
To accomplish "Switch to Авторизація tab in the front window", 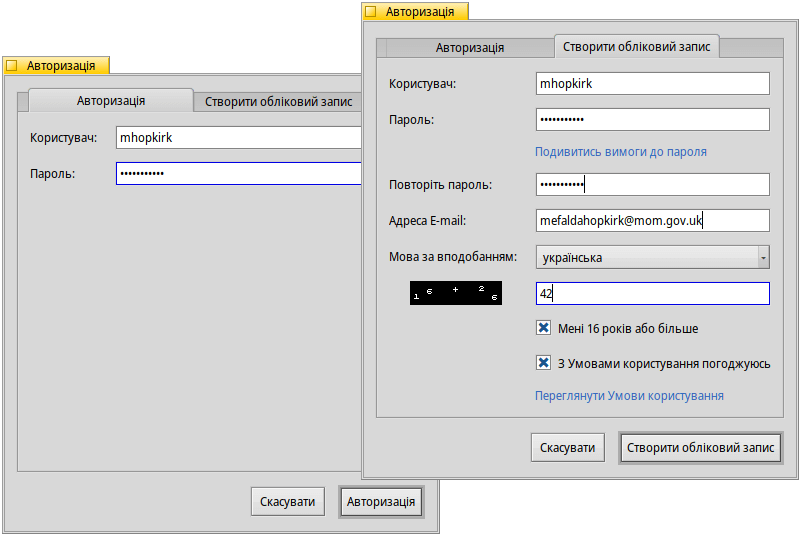I will pyautogui.click(x=470, y=48).
